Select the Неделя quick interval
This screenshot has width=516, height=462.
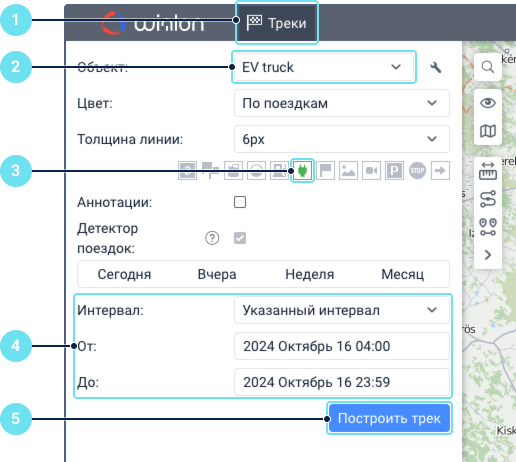[x=310, y=274]
